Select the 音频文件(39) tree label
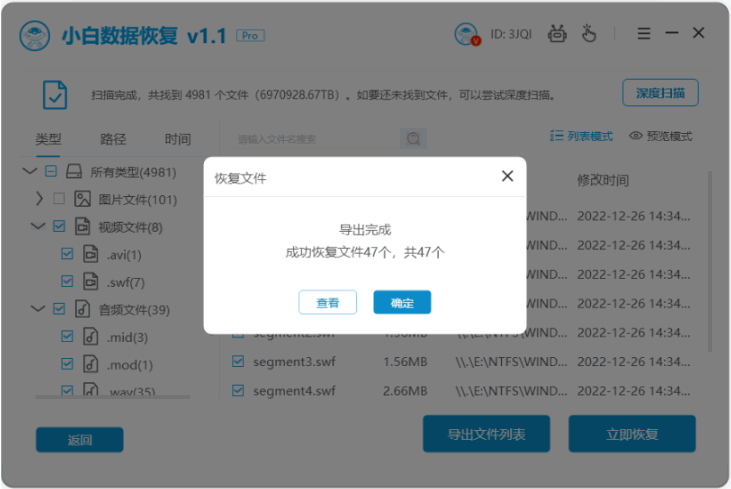731x489 pixels. point(134,310)
